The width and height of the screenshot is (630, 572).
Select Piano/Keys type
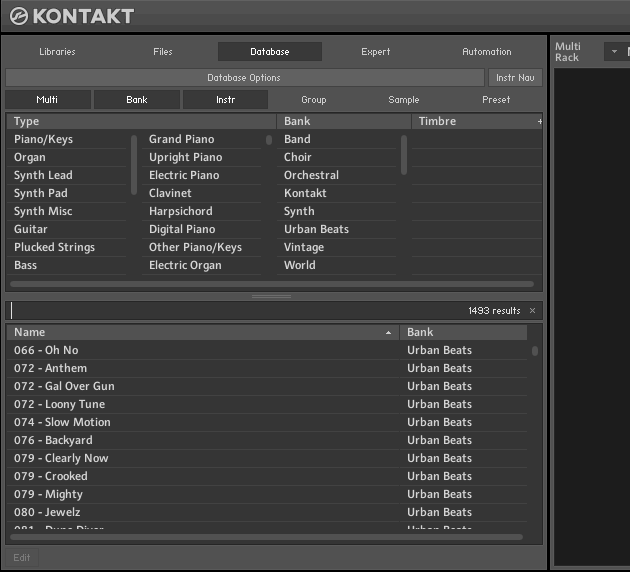point(67,139)
